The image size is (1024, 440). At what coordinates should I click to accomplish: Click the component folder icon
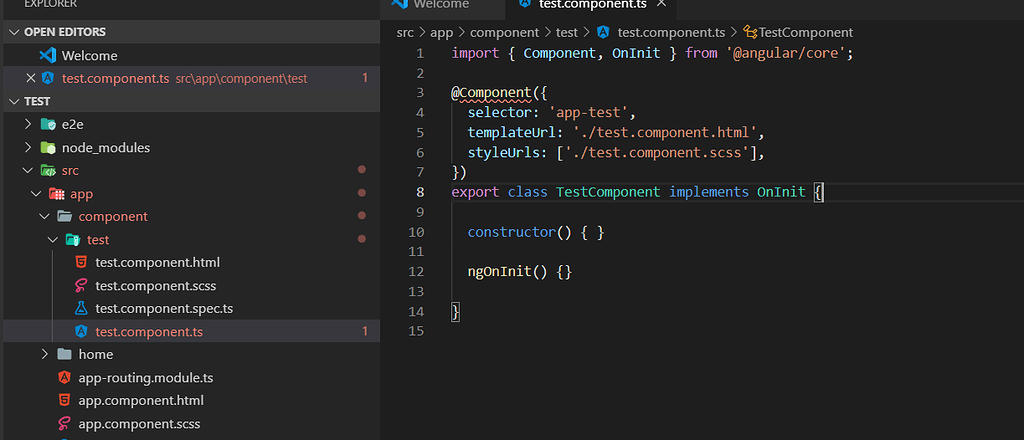(x=64, y=216)
